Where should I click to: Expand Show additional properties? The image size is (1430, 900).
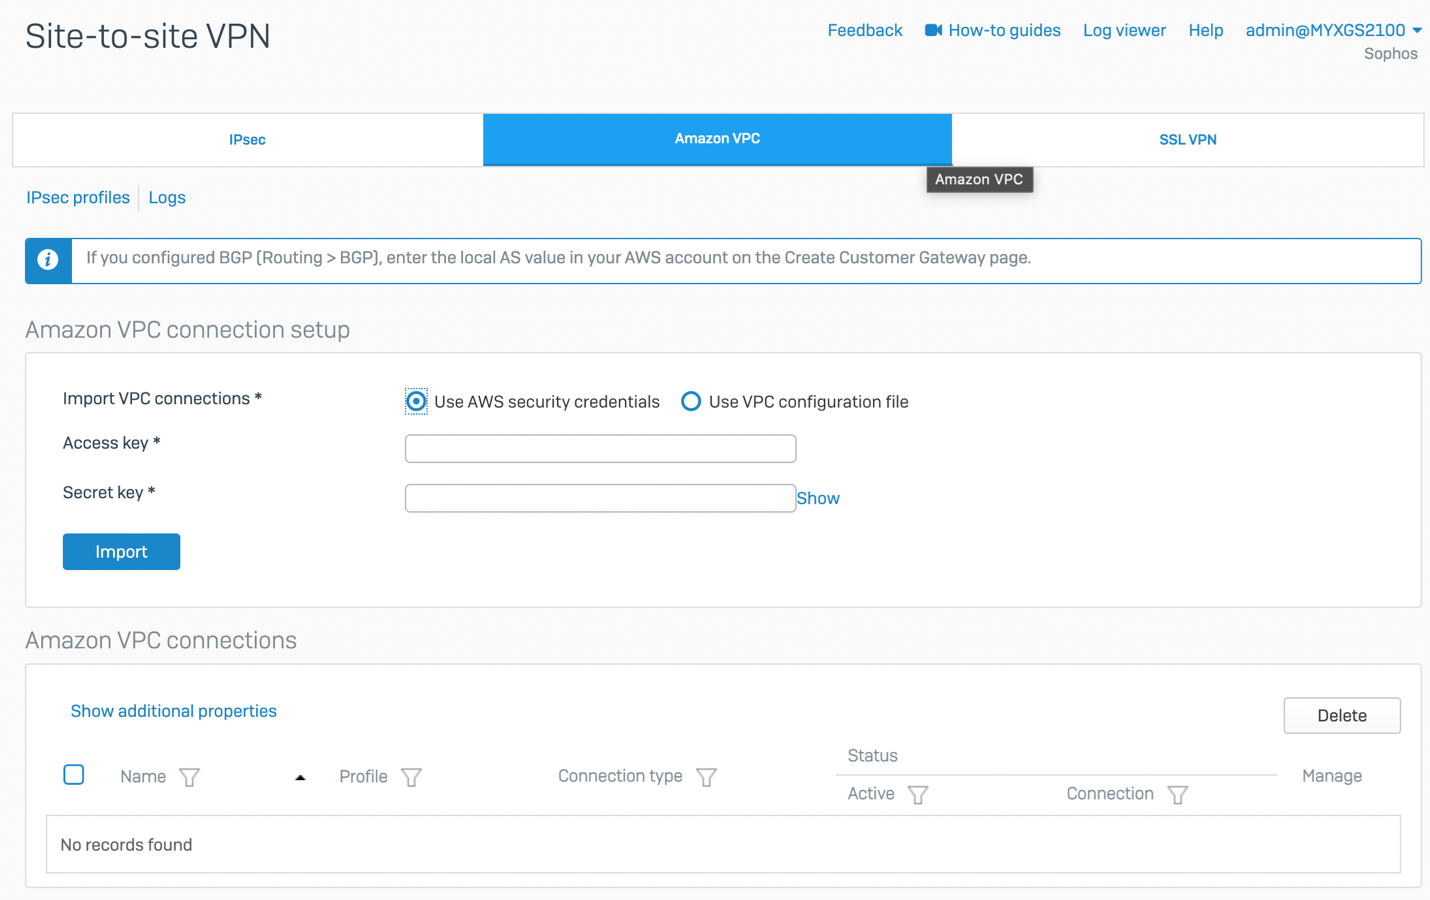pos(173,711)
